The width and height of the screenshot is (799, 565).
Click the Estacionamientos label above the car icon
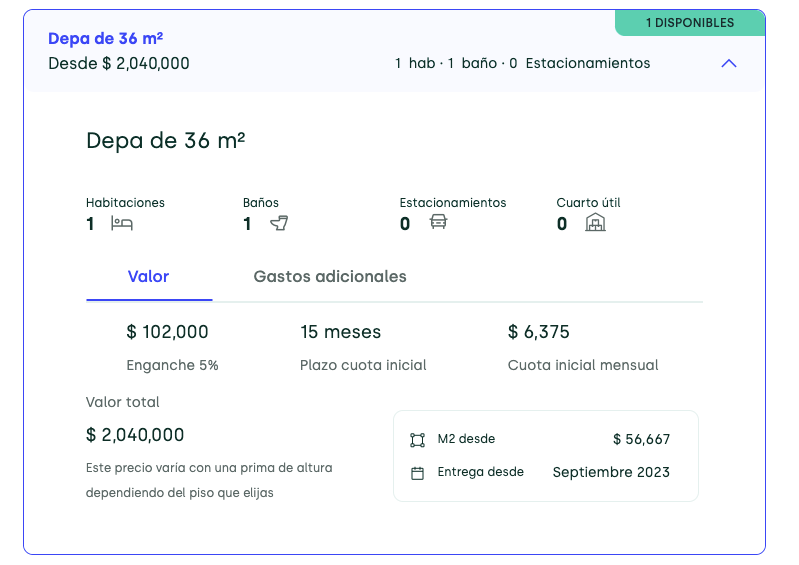click(x=453, y=203)
